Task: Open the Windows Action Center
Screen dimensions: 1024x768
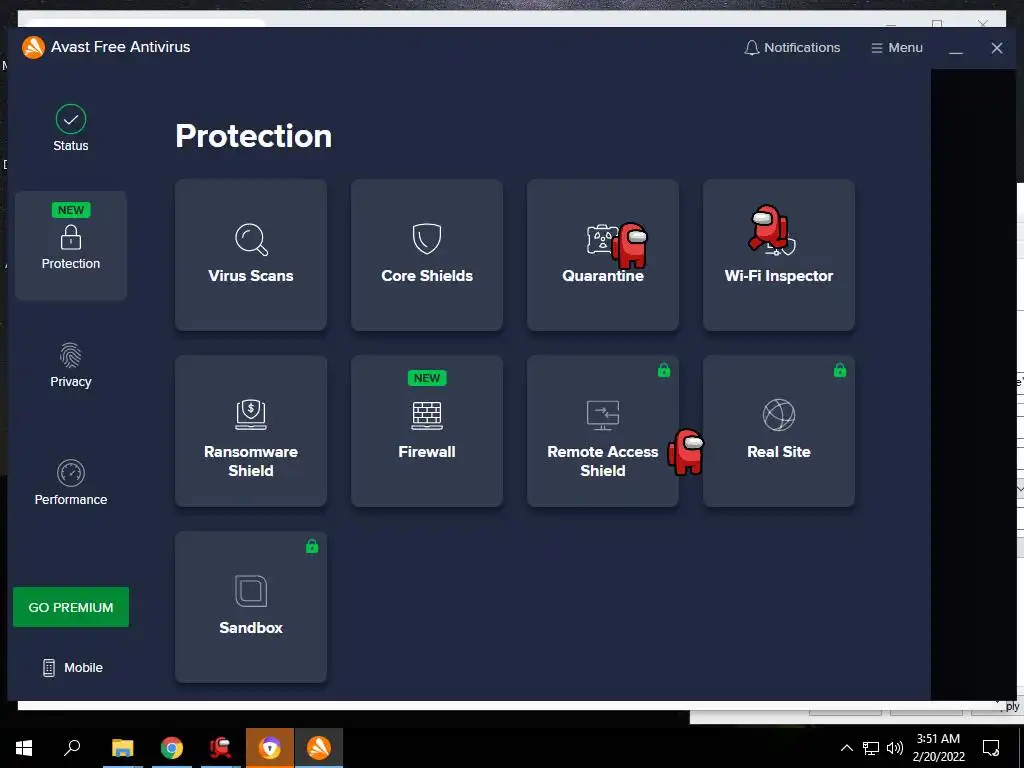Action: [x=991, y=748]
